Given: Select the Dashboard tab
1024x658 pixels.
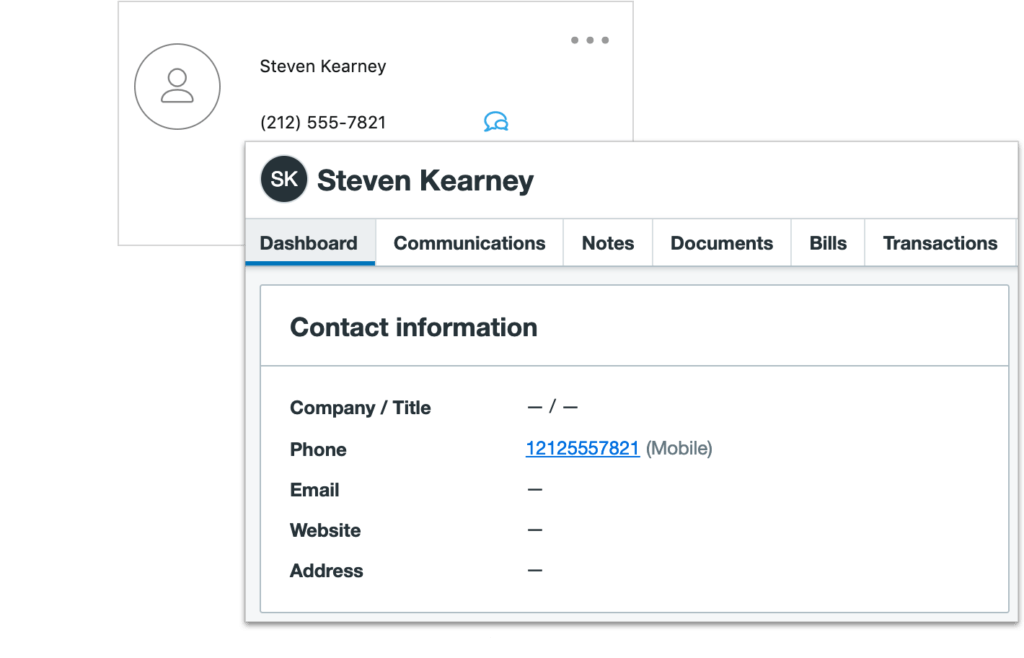Looking at the screenshot, I should click(309, 242).
